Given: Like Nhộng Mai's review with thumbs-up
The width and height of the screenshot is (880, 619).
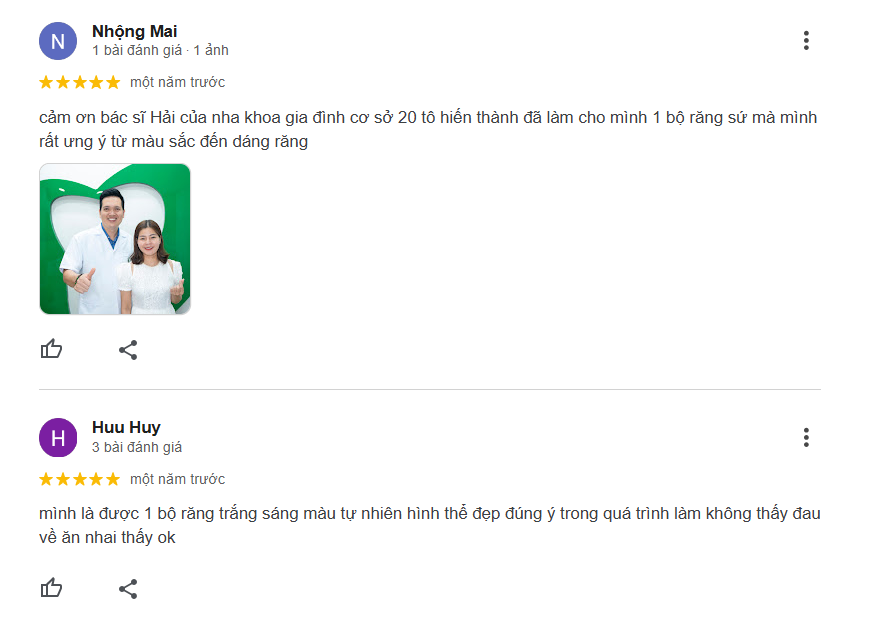Looking at the screenshot, I should point(51,349).
